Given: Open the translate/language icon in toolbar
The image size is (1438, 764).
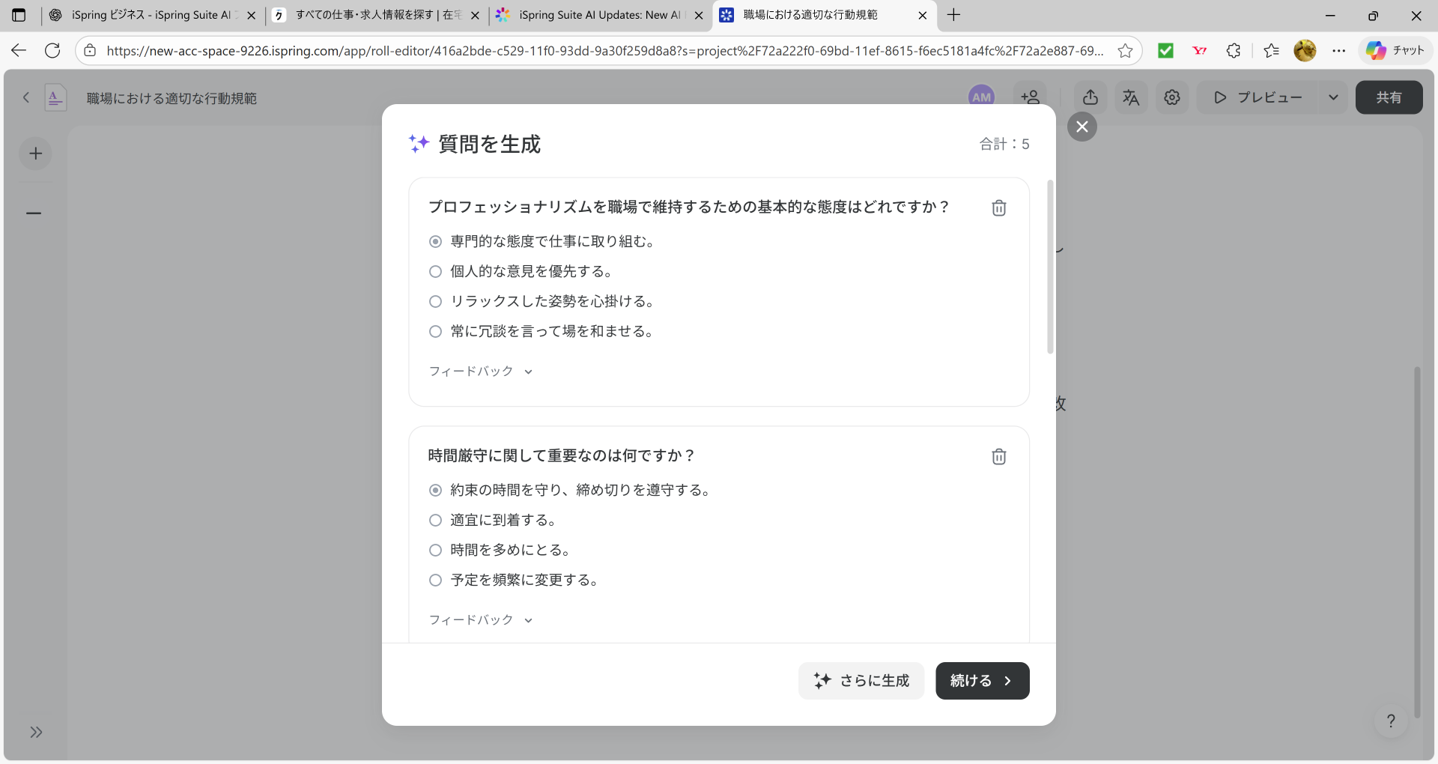Looking at the screenshot, I should click(x=1130, y=97).
